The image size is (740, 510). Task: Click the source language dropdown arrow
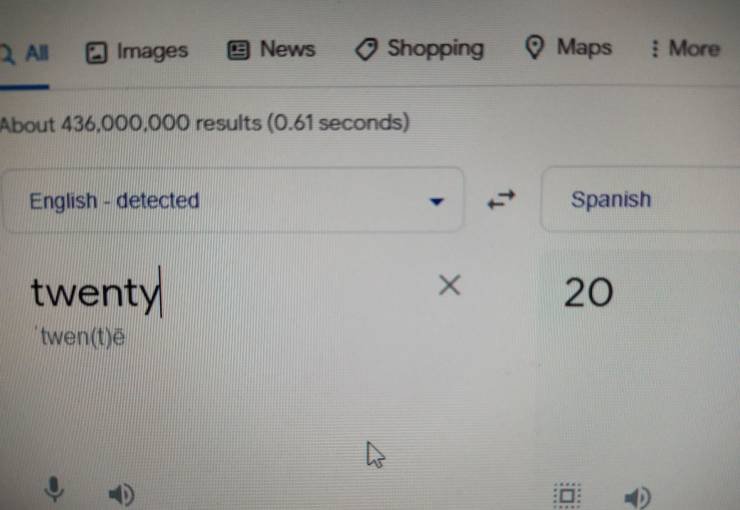pos(435,202)
